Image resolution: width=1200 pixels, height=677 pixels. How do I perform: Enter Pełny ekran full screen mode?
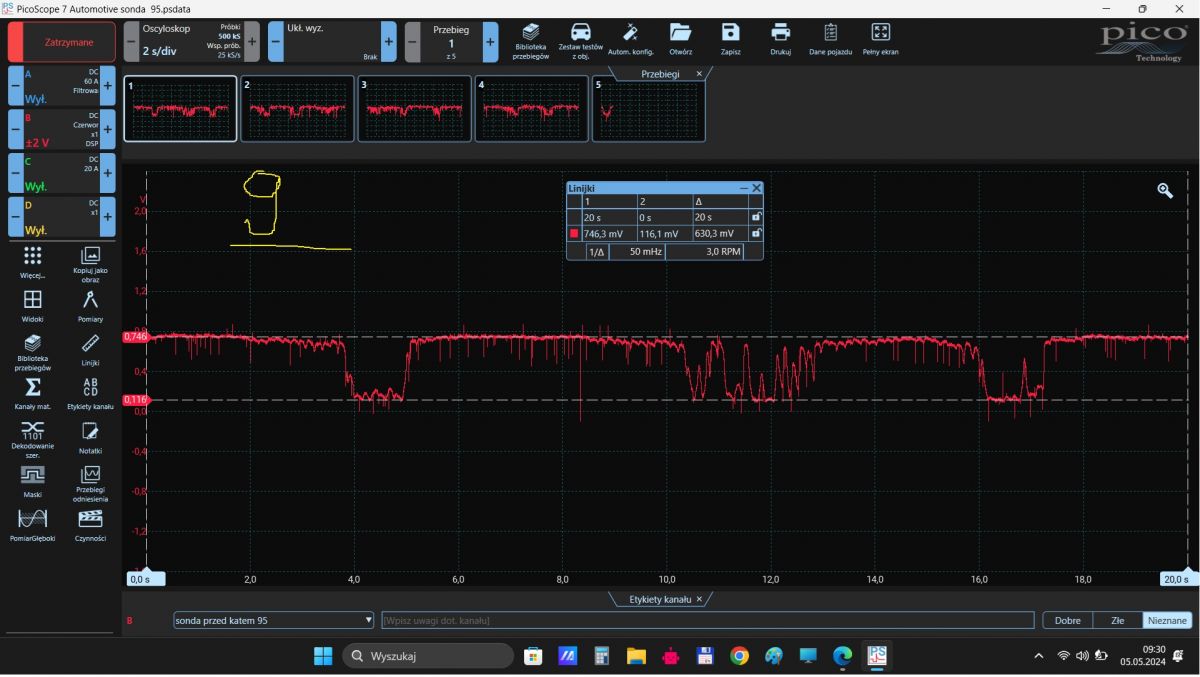880,34
